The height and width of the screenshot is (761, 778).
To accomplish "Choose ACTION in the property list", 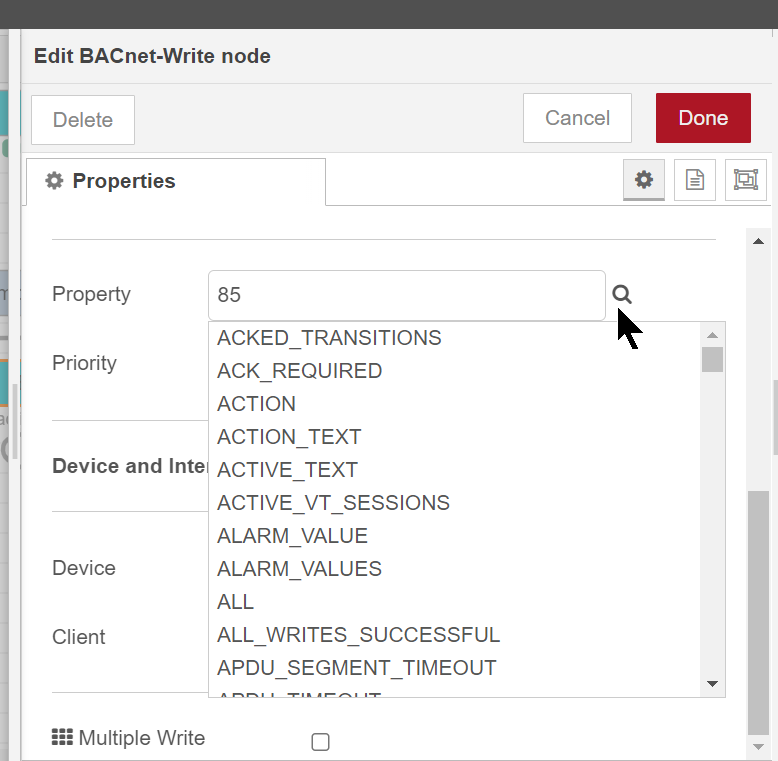I will click(x=454, y=404).
